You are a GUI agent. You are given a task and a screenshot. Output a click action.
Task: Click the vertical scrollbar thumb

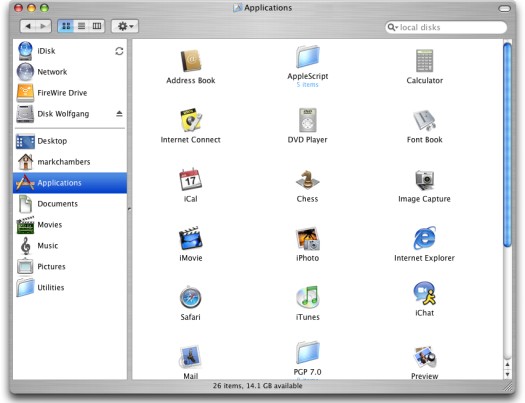click(508, 145)
